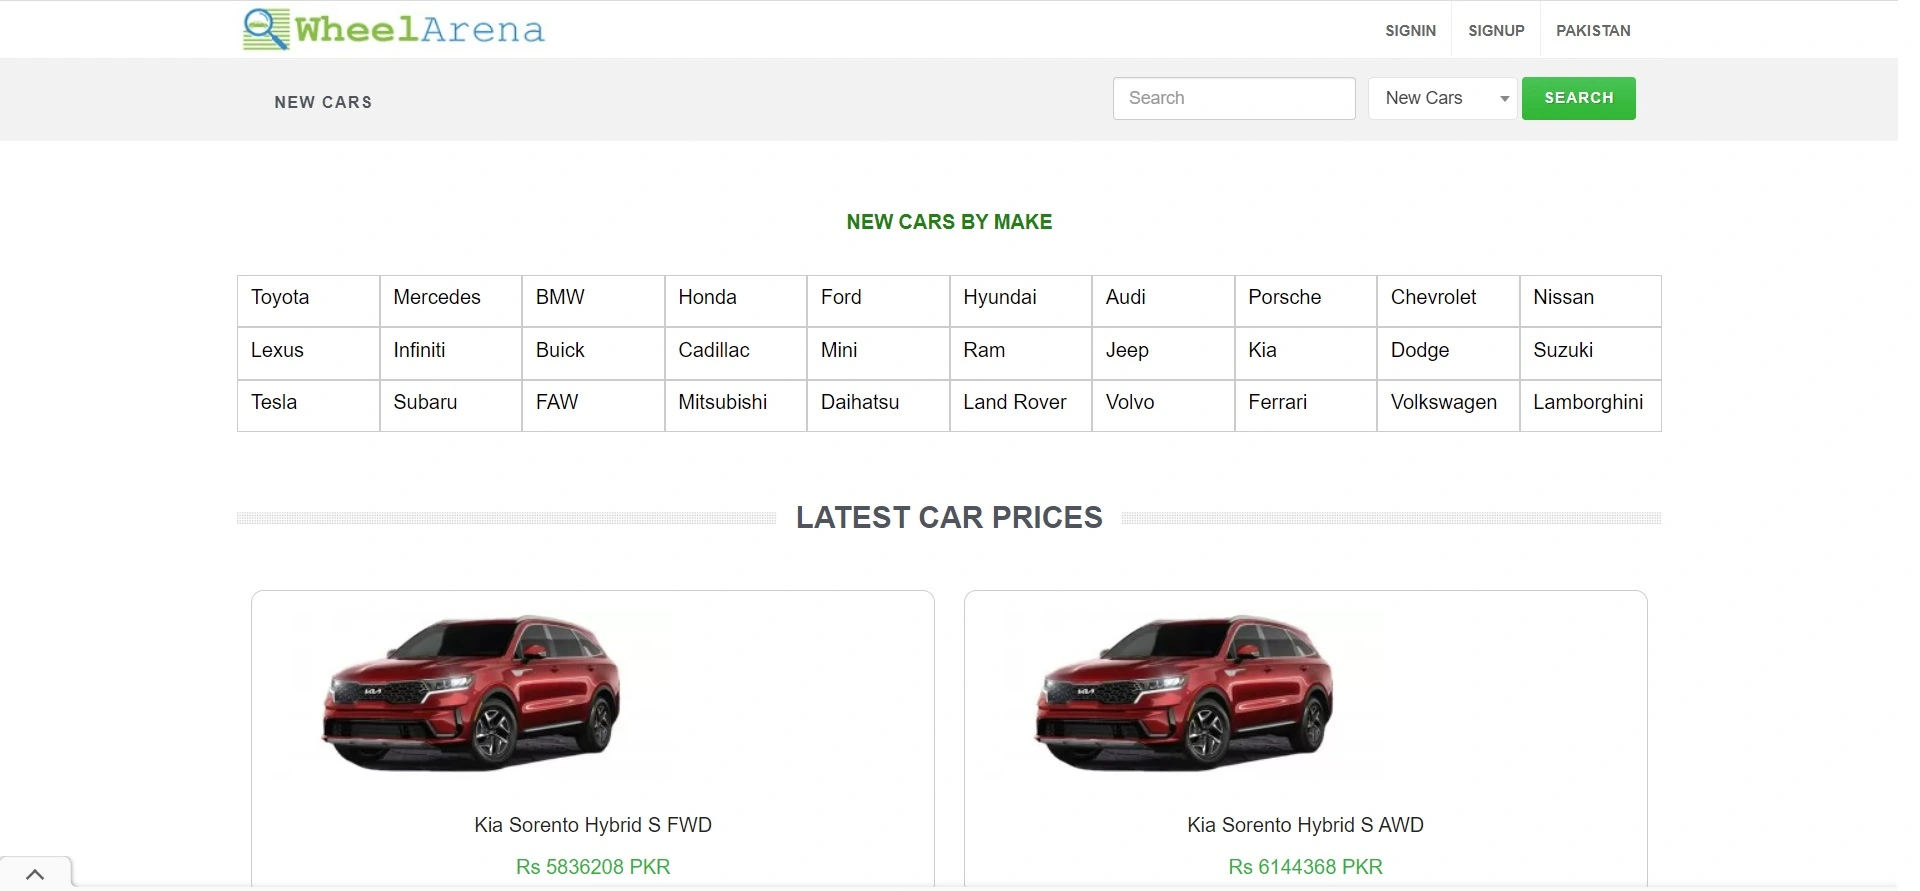Click the PAKISTAN country link
The height and width of the screenshot is (891, 1920).
(1593, 31)
